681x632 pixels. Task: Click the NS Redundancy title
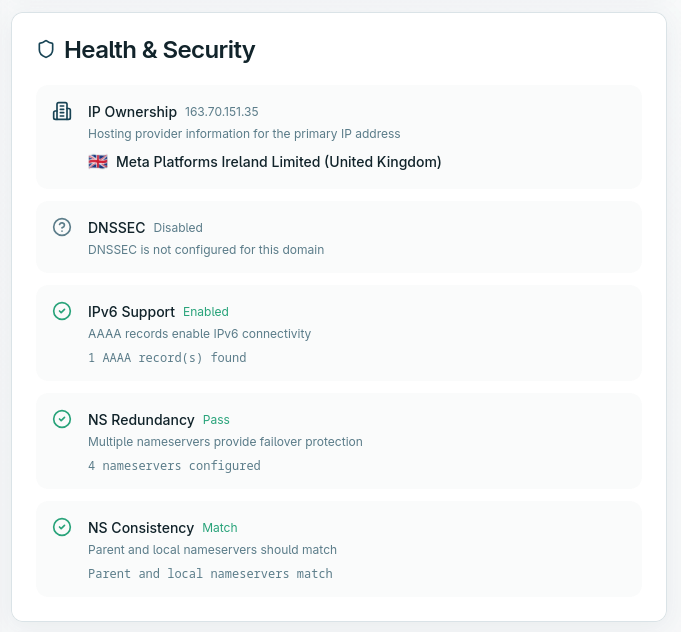pyautogui.click(x=141, y=420)
